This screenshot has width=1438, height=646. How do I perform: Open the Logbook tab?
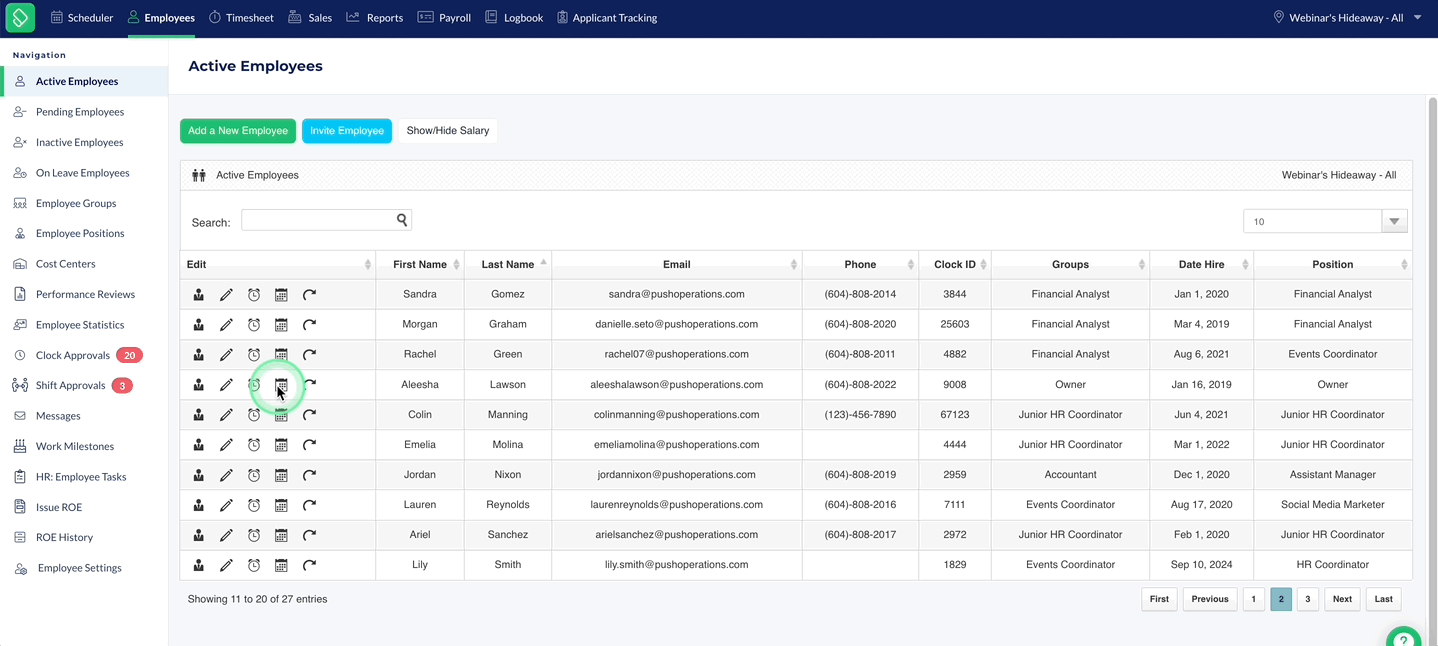point(514,18)
